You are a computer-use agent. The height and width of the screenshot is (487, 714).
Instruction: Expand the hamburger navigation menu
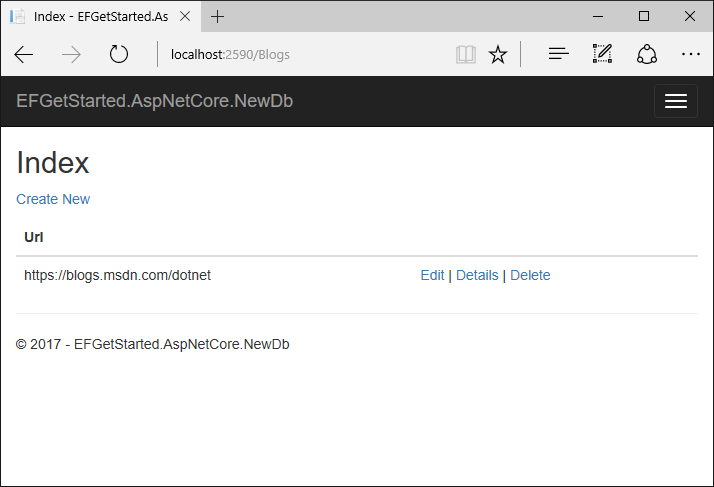tap(675, 101)
